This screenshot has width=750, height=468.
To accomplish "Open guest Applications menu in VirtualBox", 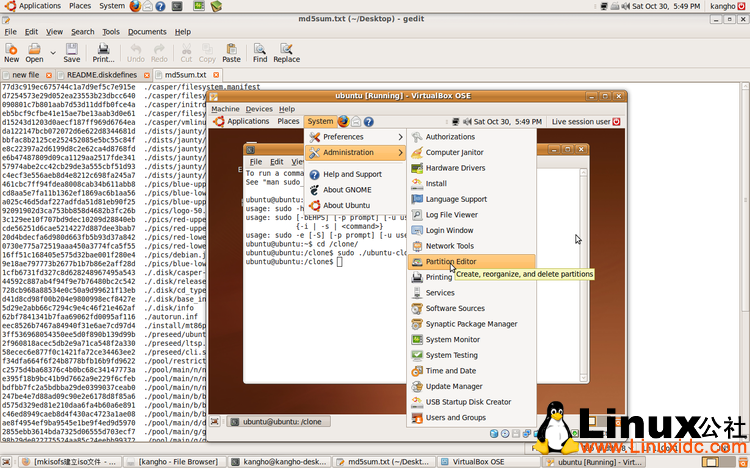I will [x=243, y=122].
